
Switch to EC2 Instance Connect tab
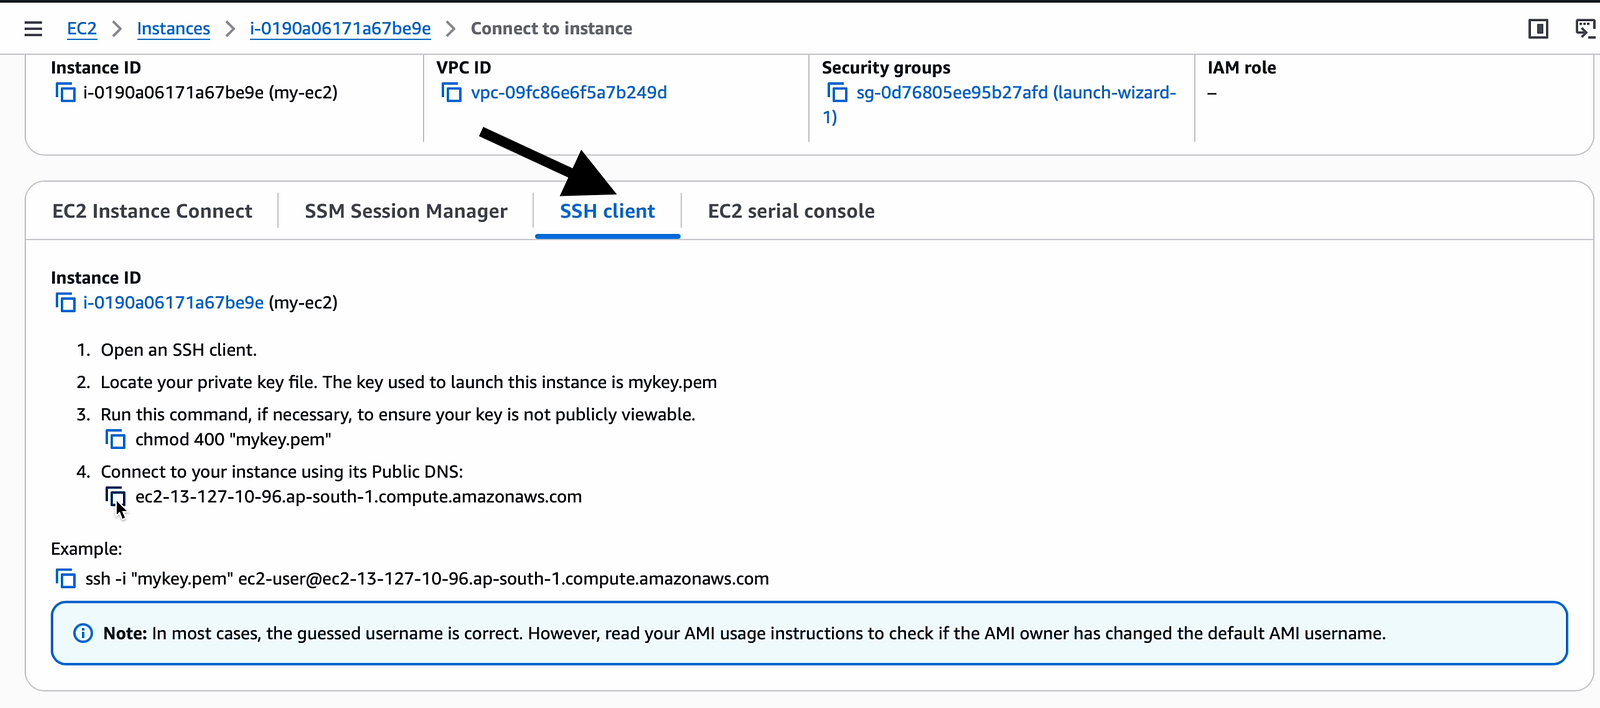tap(152, 211)
